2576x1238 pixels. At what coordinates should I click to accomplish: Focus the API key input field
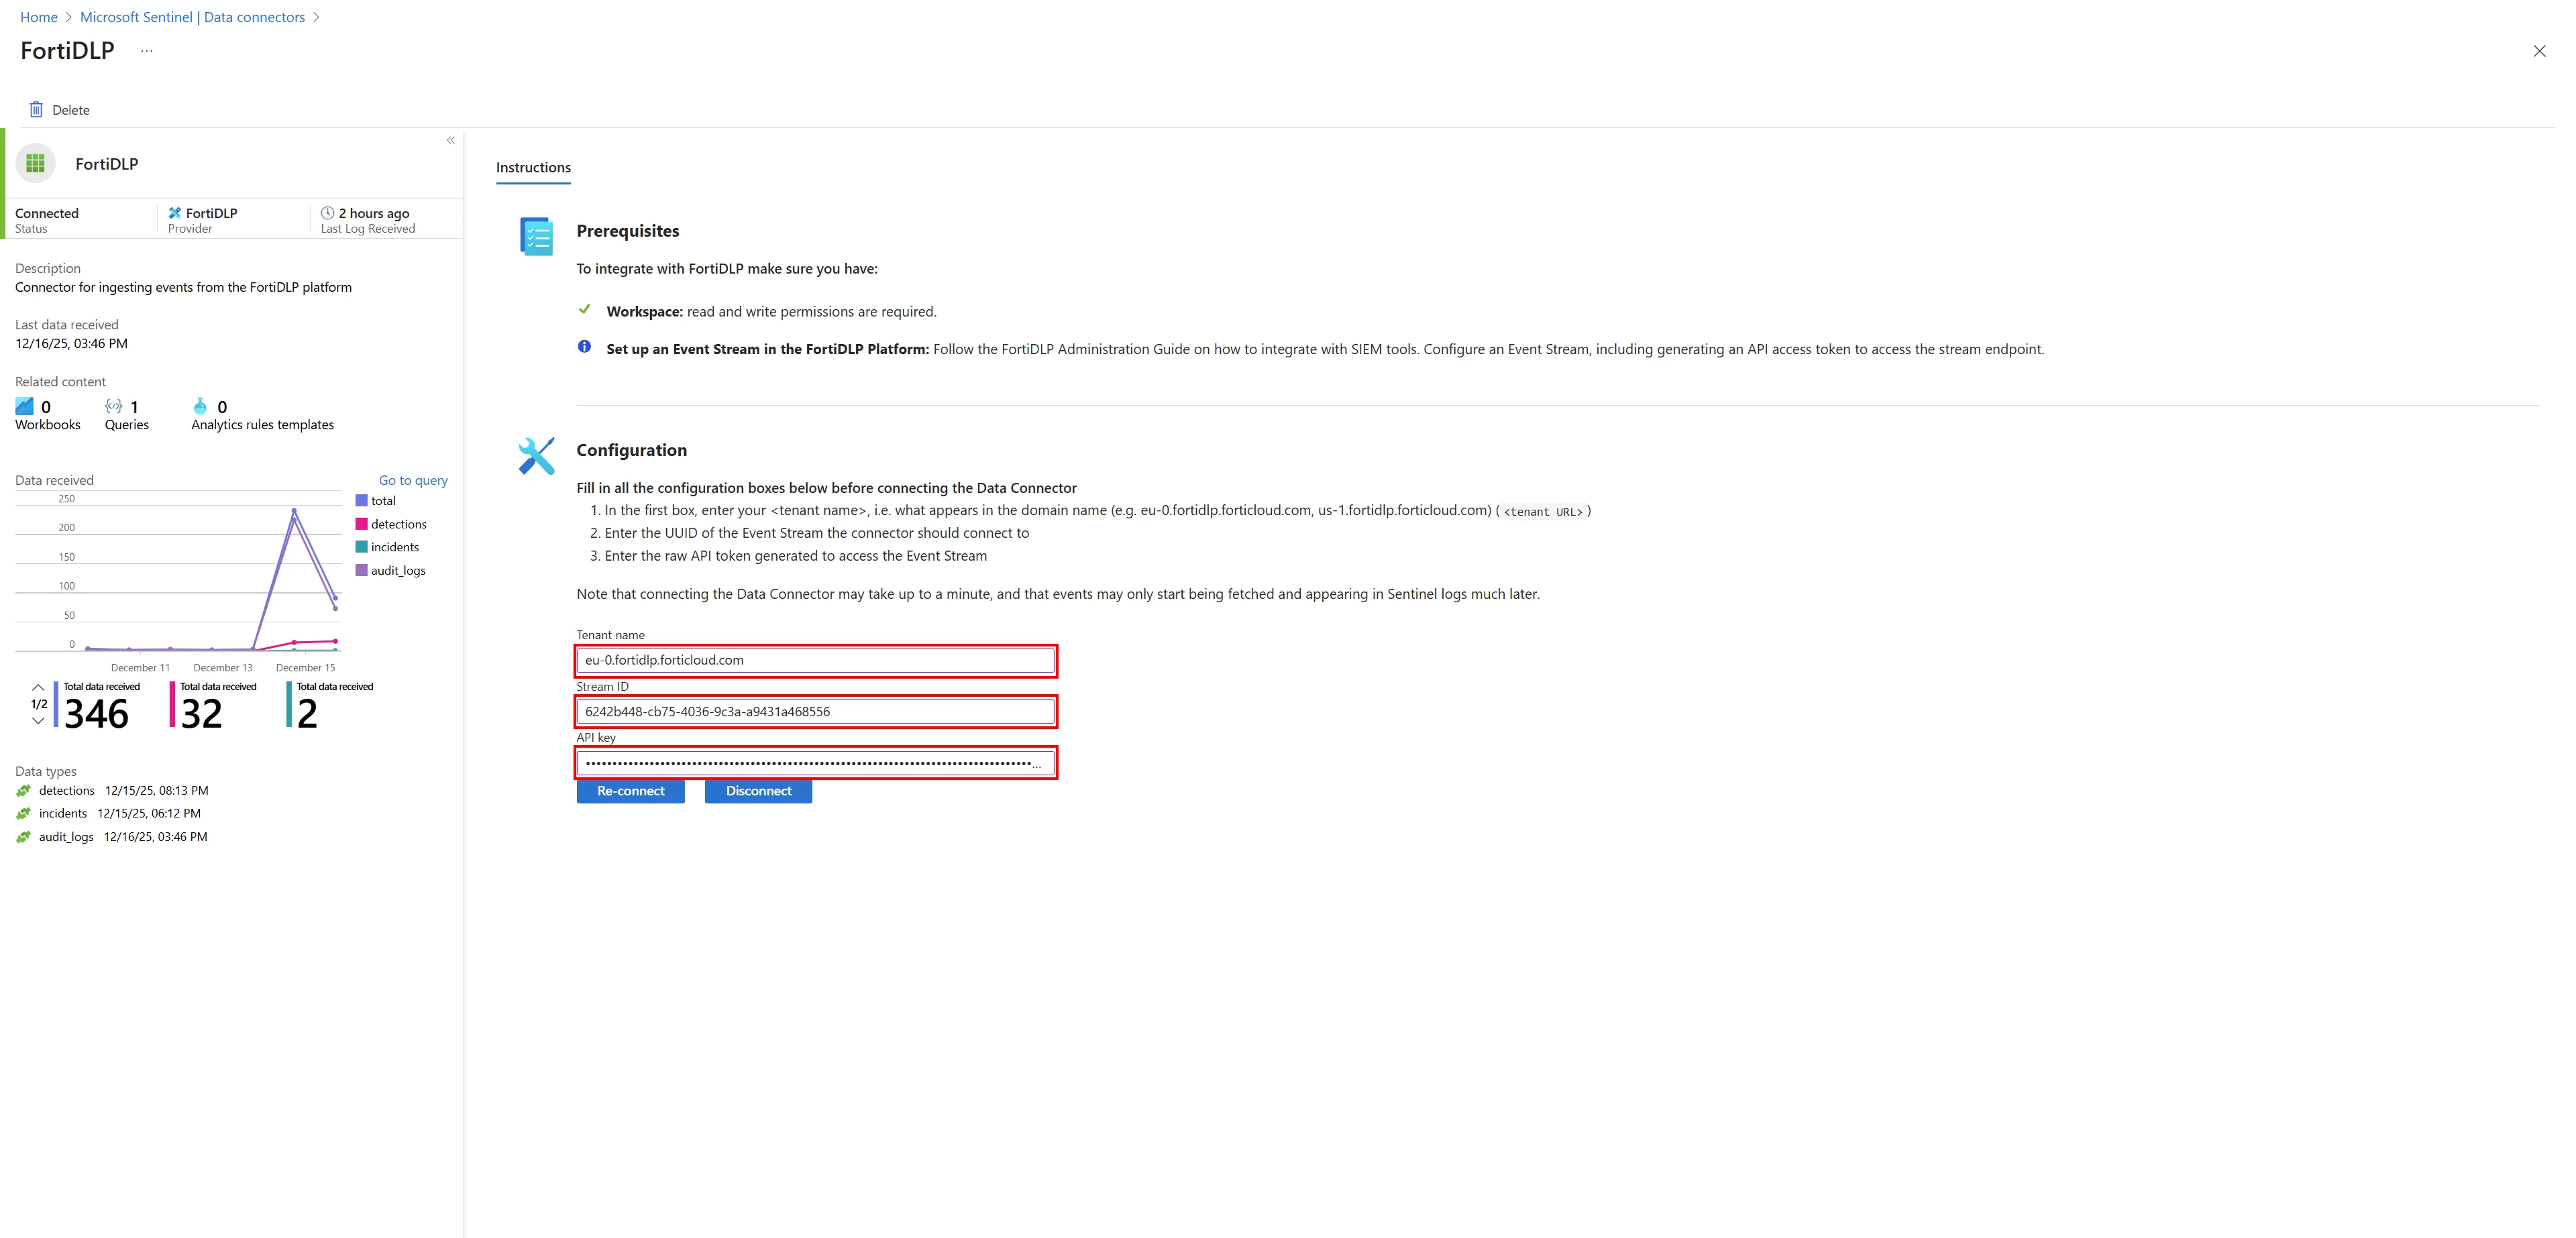pyautogui.click(x=816, y=763)
